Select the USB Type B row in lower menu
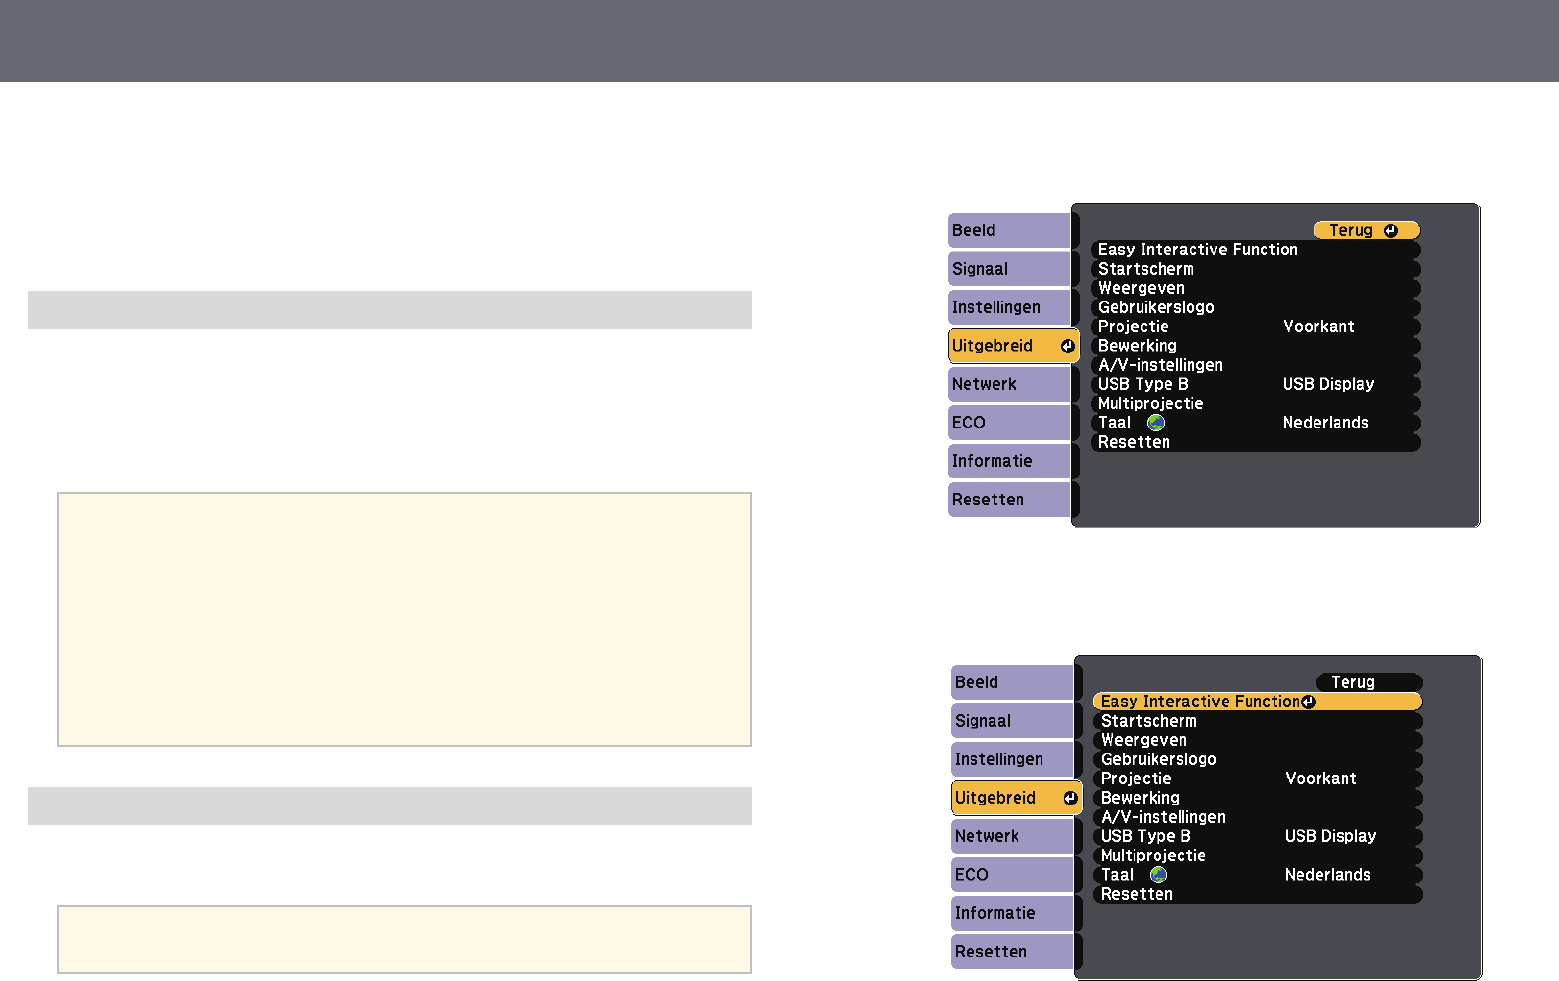Viewport: 1559px width, 981px height. click(x=1258, y=836)
